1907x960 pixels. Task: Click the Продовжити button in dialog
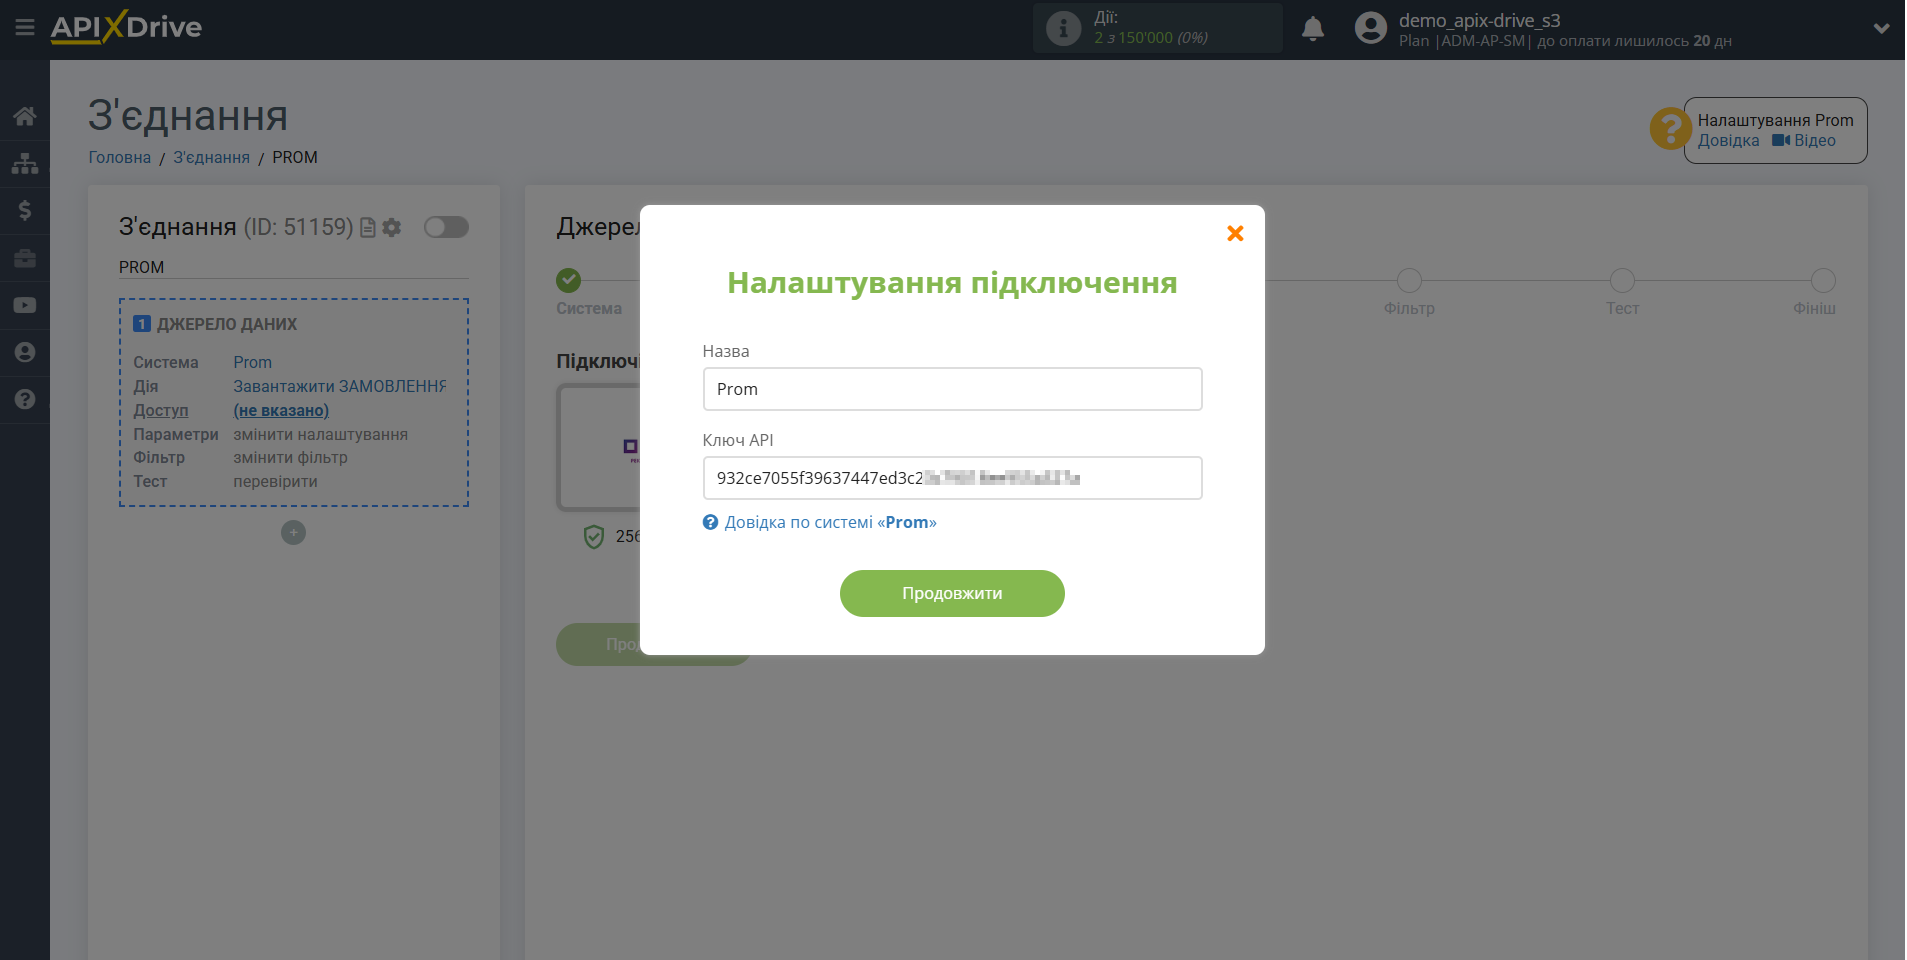point(952,593)
